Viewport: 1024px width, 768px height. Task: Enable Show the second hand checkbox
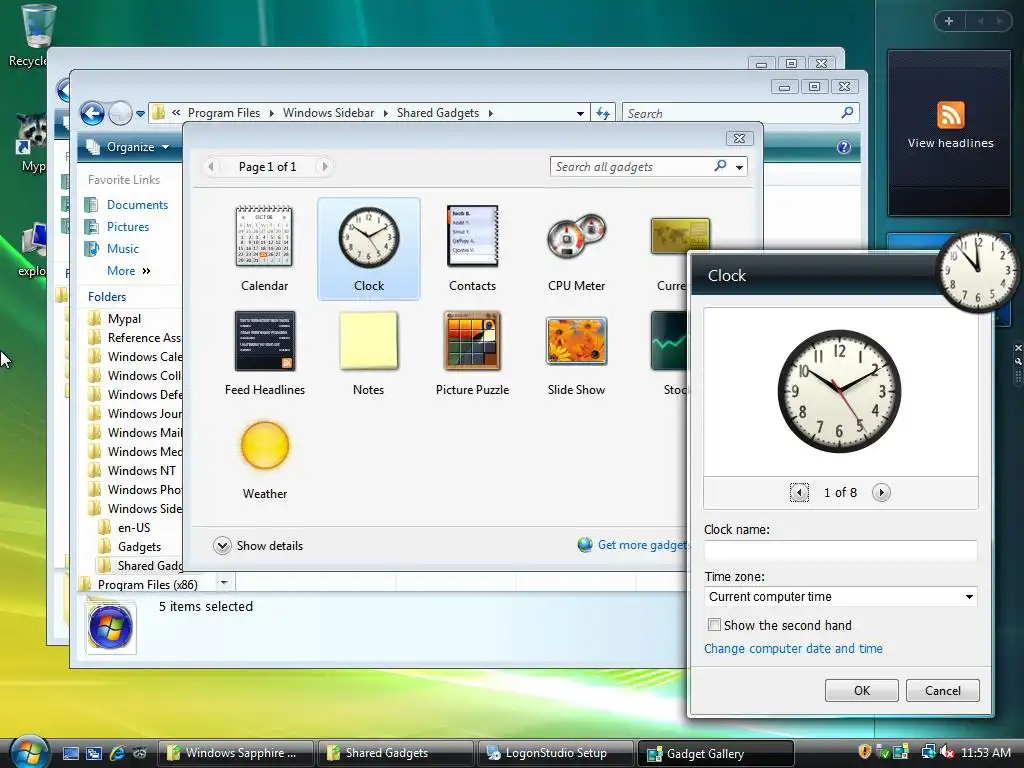point(714,625)
